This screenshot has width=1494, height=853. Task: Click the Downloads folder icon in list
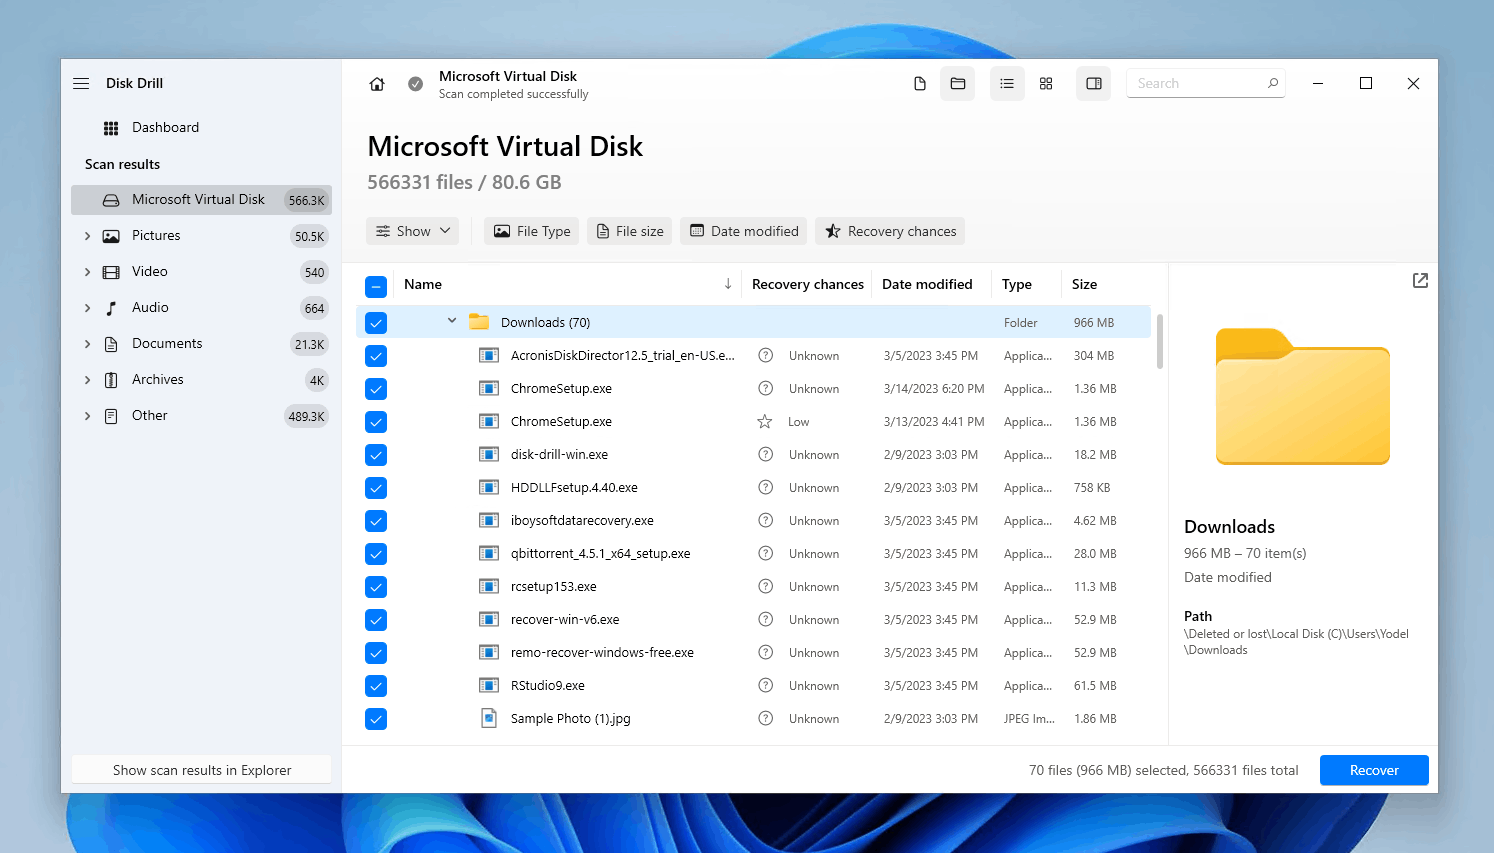click(x=479, y=322)
